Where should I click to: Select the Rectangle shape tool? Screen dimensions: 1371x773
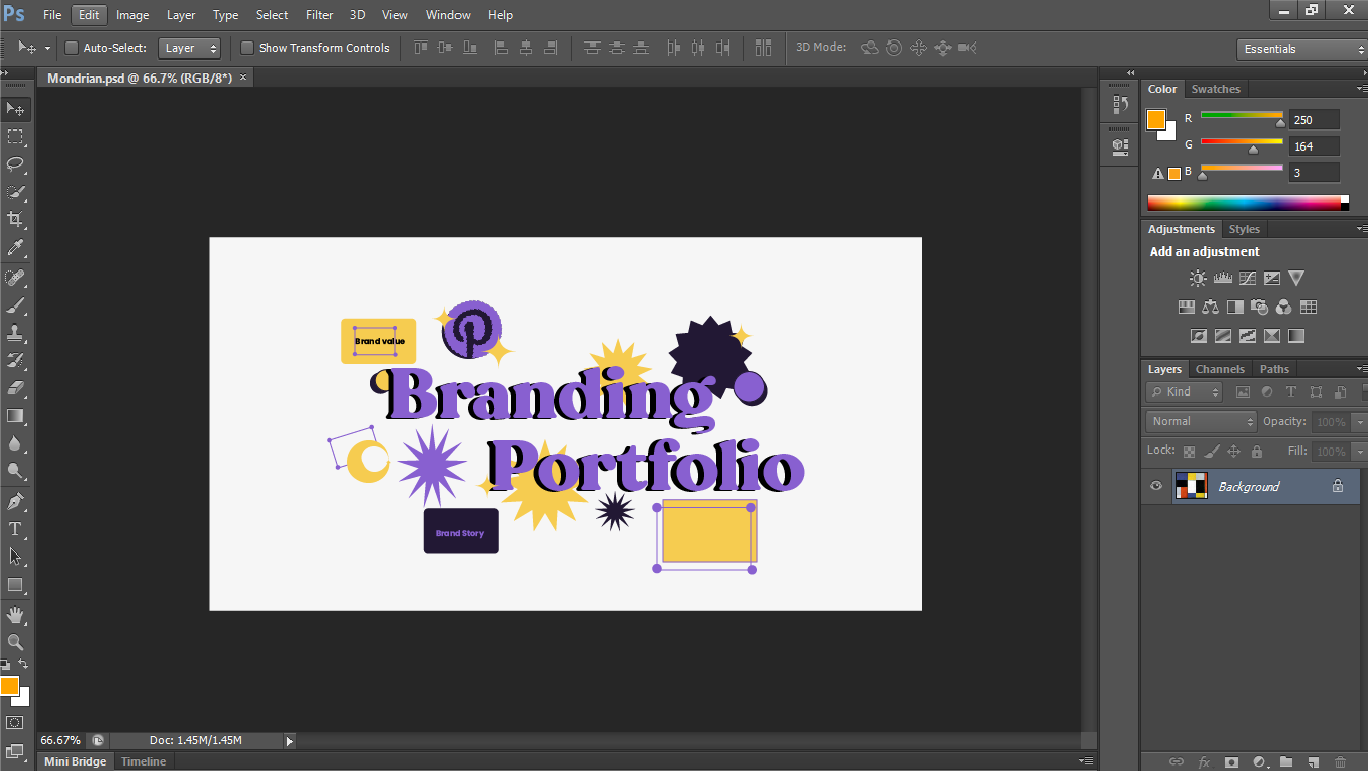(15, 585)
